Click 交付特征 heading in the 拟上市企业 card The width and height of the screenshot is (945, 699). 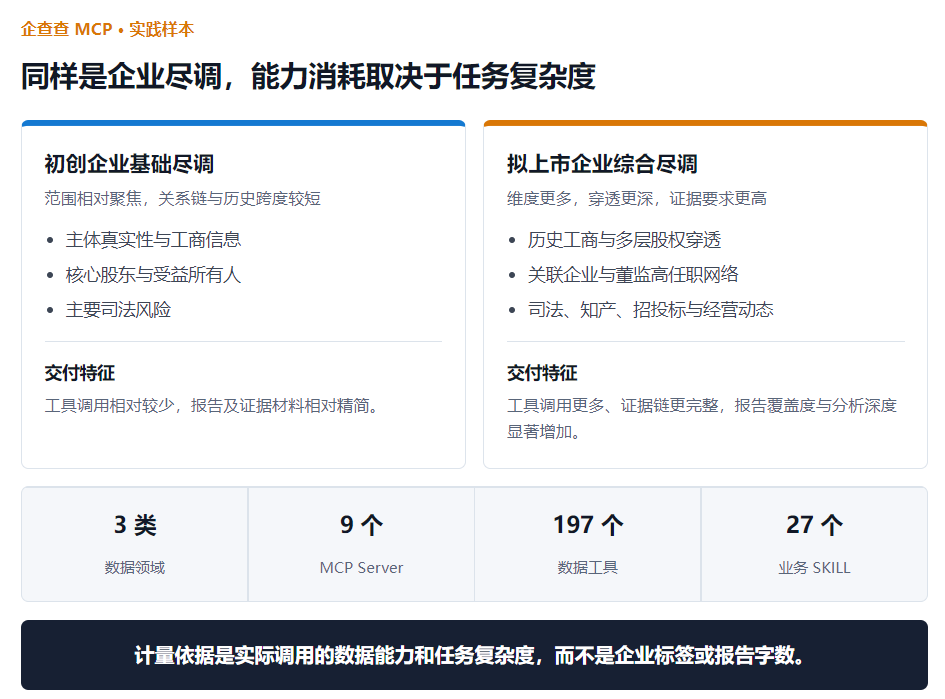[x=542, y=373]
